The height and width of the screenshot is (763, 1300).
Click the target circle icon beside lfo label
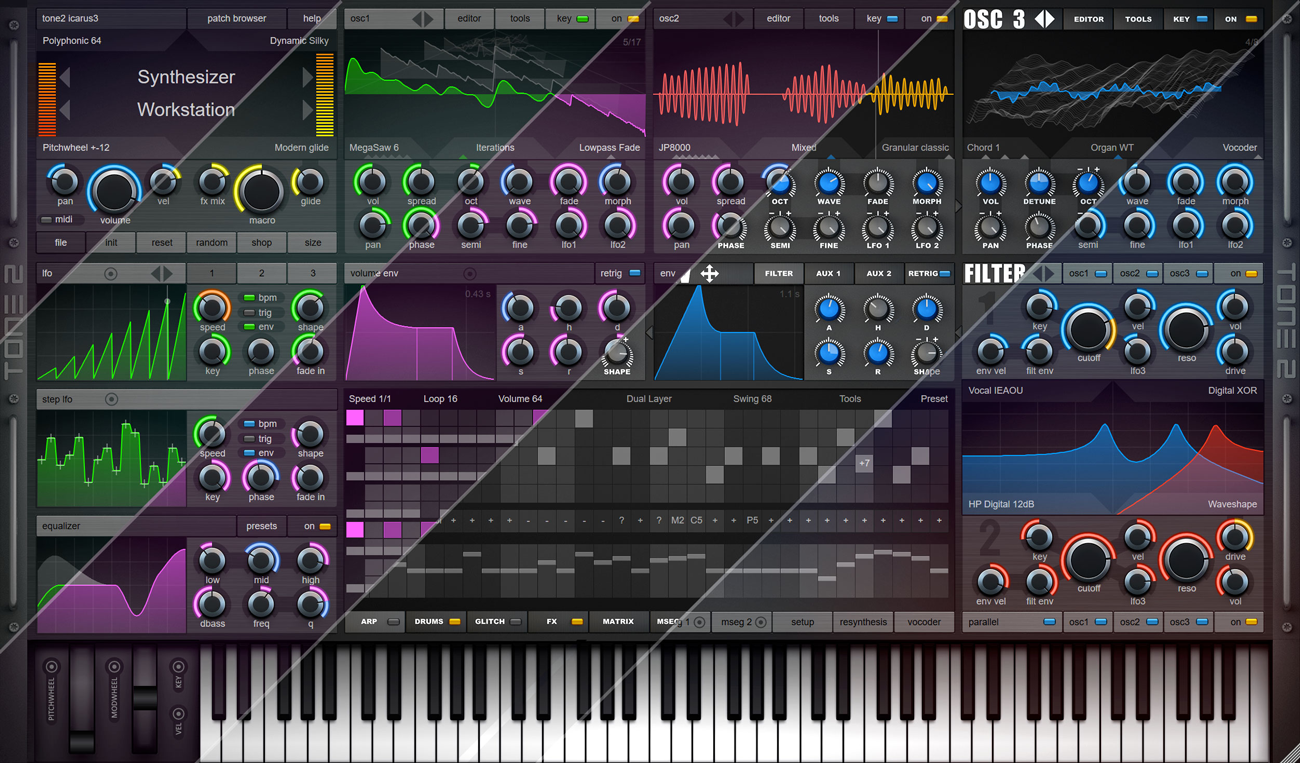pyautogui.click(x=110, y=272)
